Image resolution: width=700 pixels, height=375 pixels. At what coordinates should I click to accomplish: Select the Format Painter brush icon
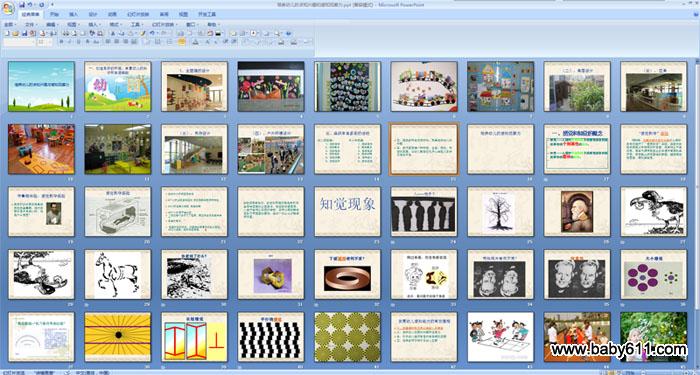143,33
